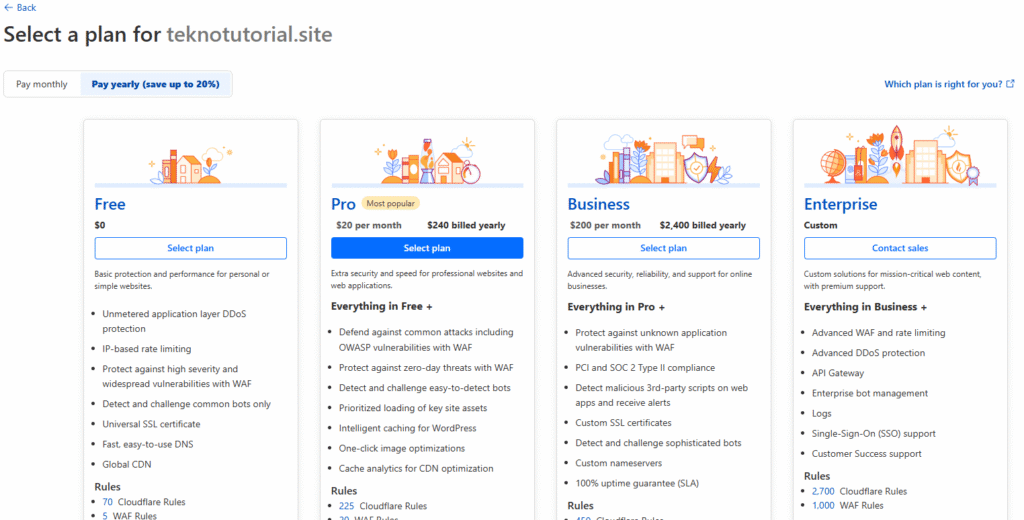Click 'Single-Sign-On (SSO) support' feature

tap(874, 434)
